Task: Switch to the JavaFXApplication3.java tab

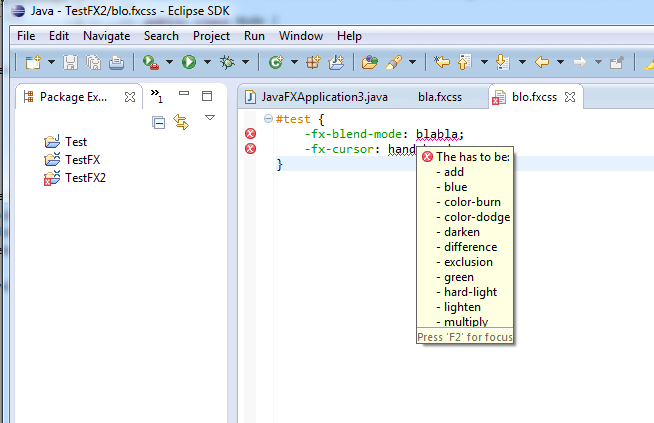Action: coord(309,97)
